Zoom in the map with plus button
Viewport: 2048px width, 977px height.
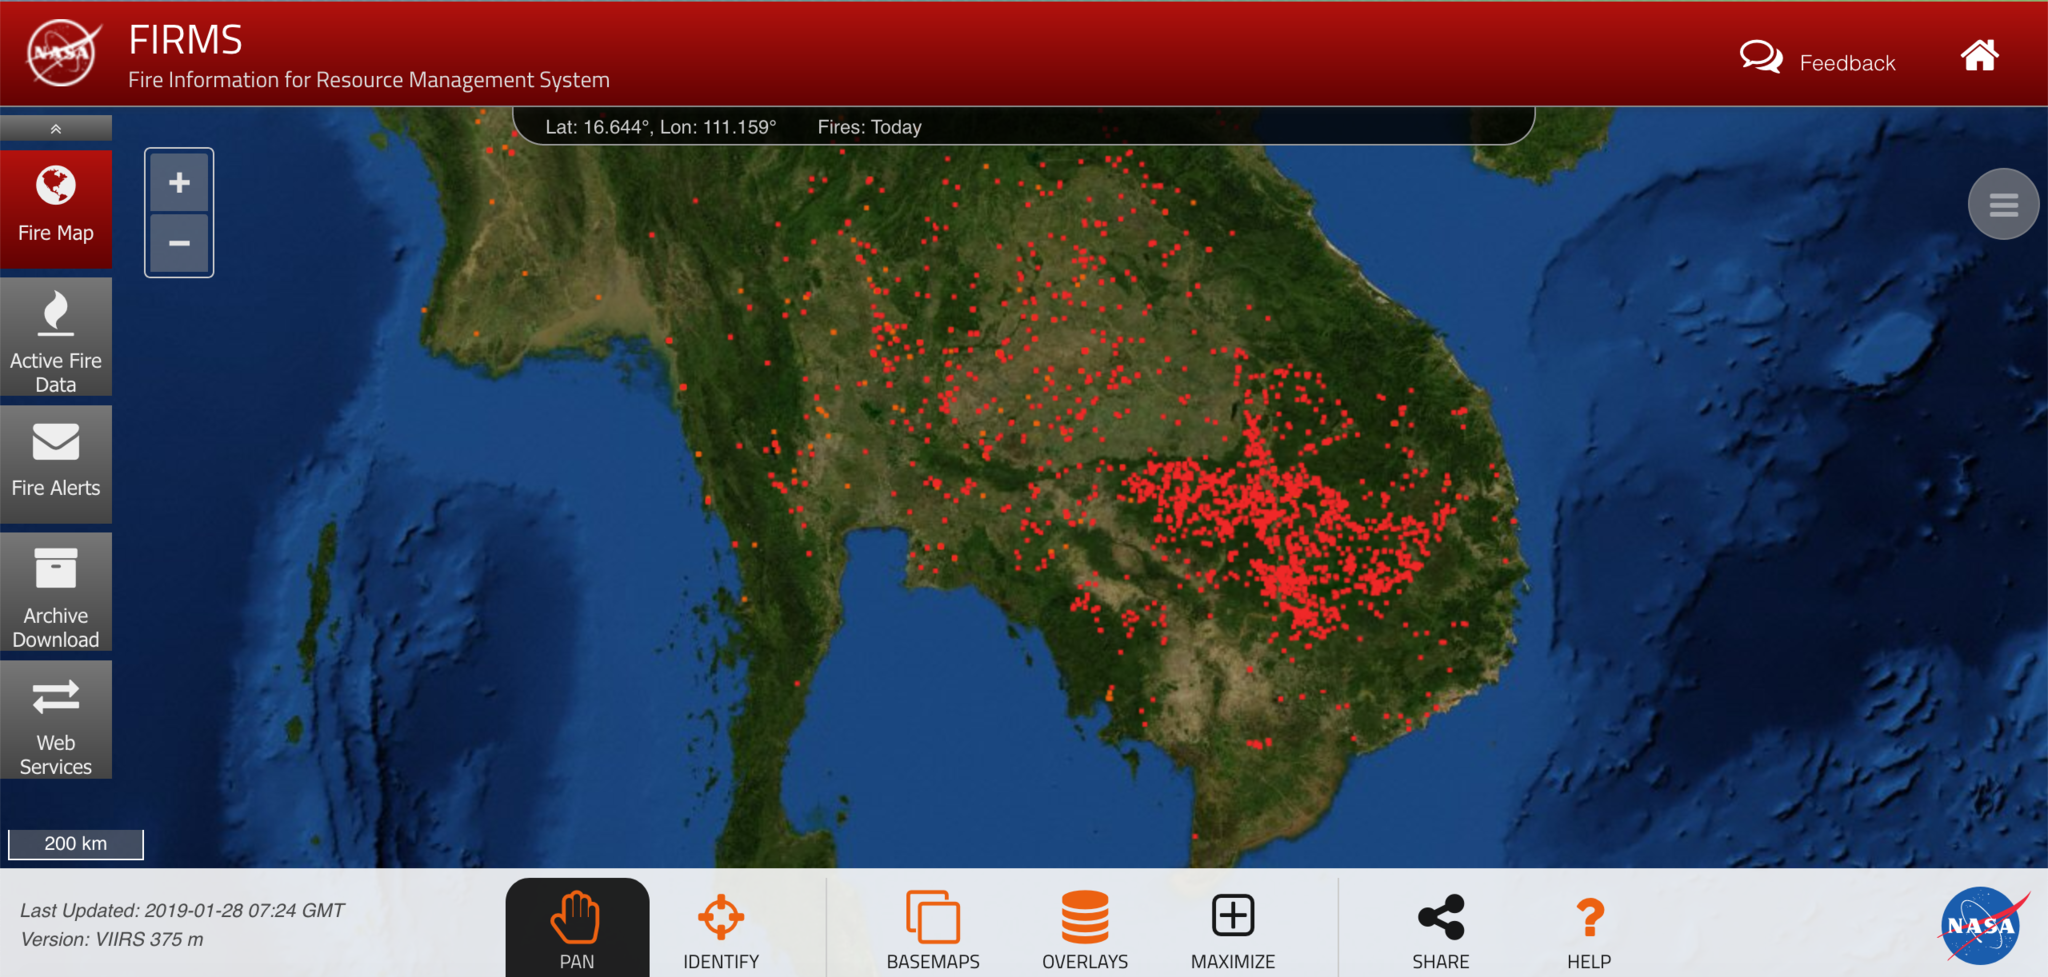coord(179,183)
